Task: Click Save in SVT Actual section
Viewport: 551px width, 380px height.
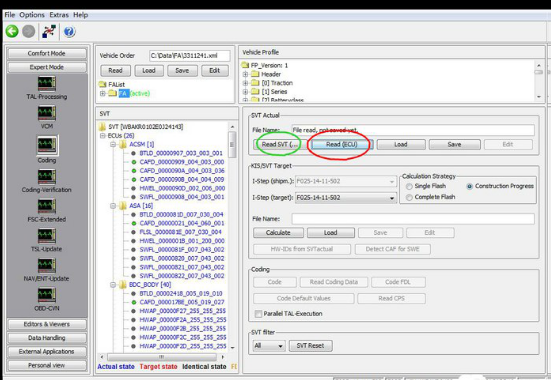Action: click(x=454, y=144)
